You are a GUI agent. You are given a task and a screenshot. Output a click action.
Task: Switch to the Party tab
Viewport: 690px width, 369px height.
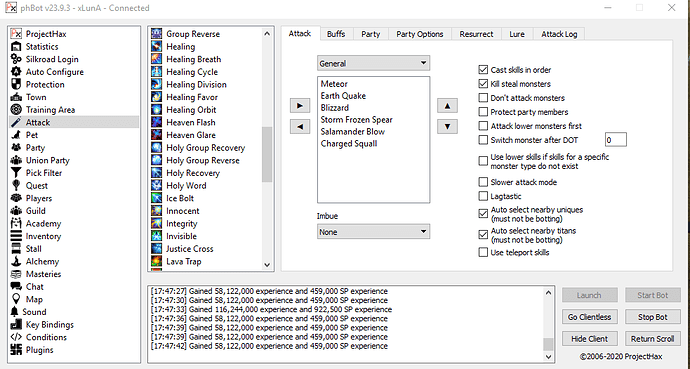pyautogui.click(x=371, y=34)
